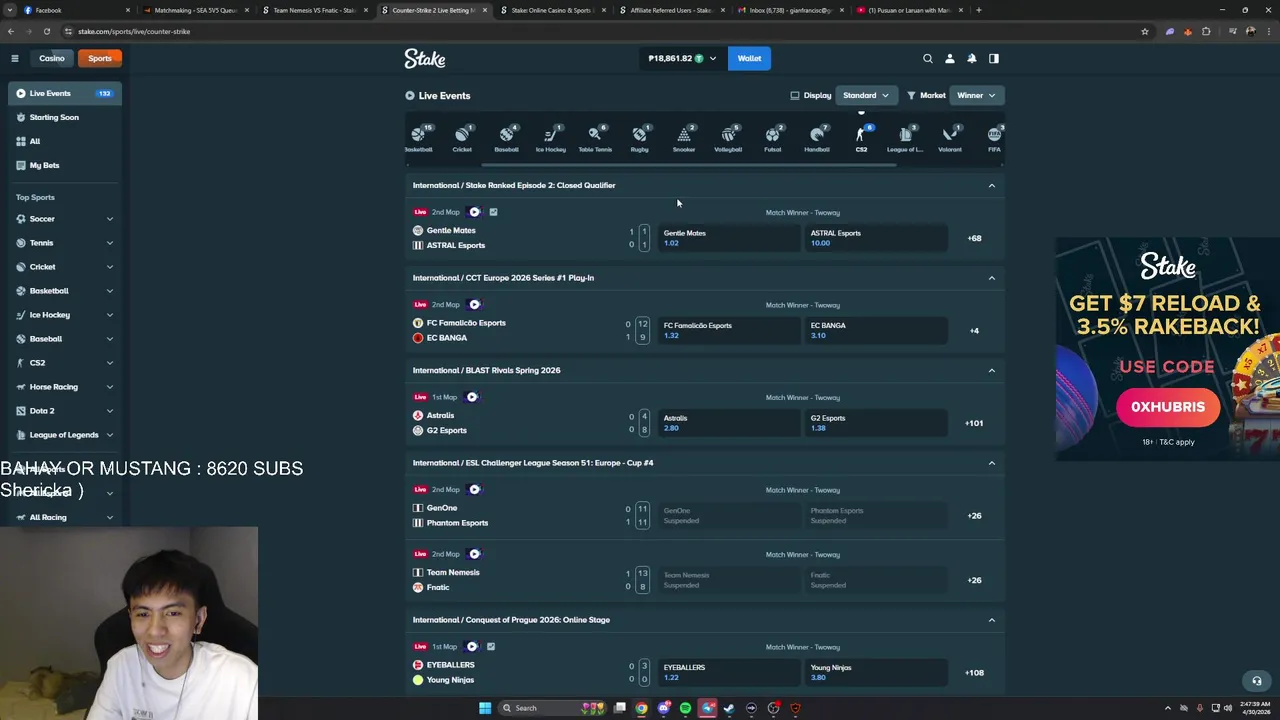Bet on EC BANGA at 3.10
1280x720 pixels.
click(x=874, y=330)
